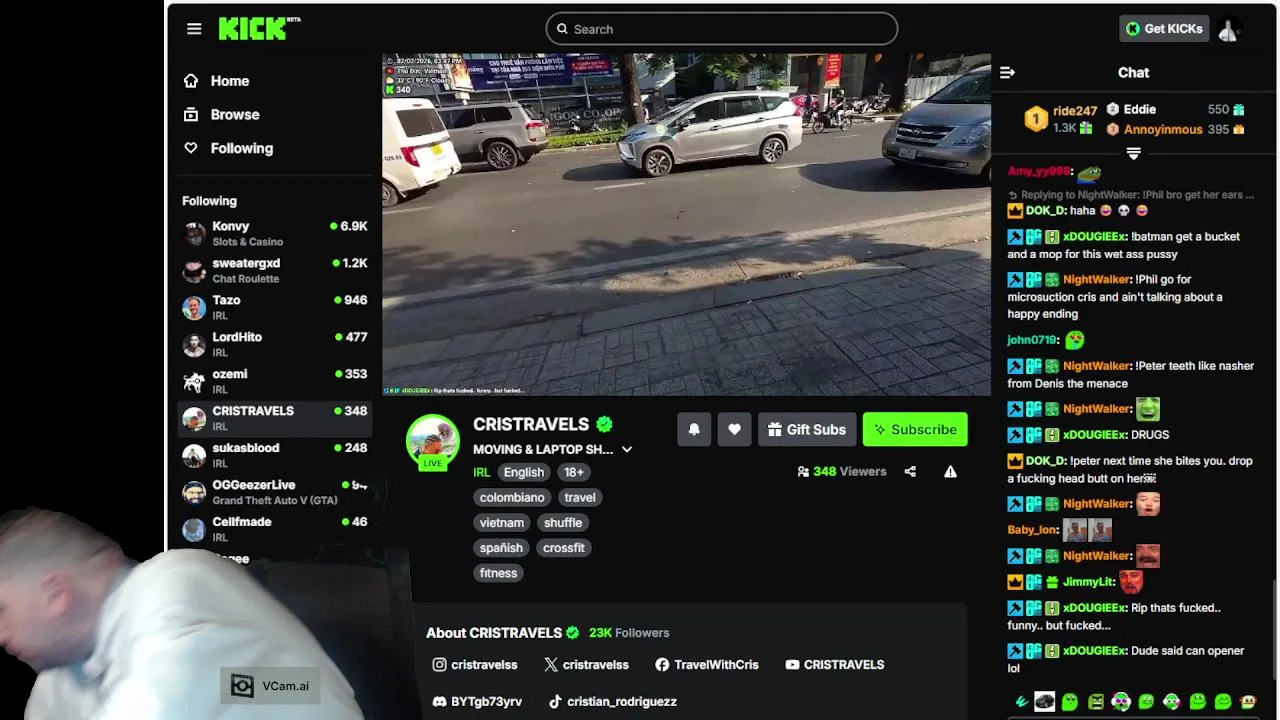This screenshot has width=1280, height=720.
Task: Click Gift Subs button
Action: tap(807, 430)
